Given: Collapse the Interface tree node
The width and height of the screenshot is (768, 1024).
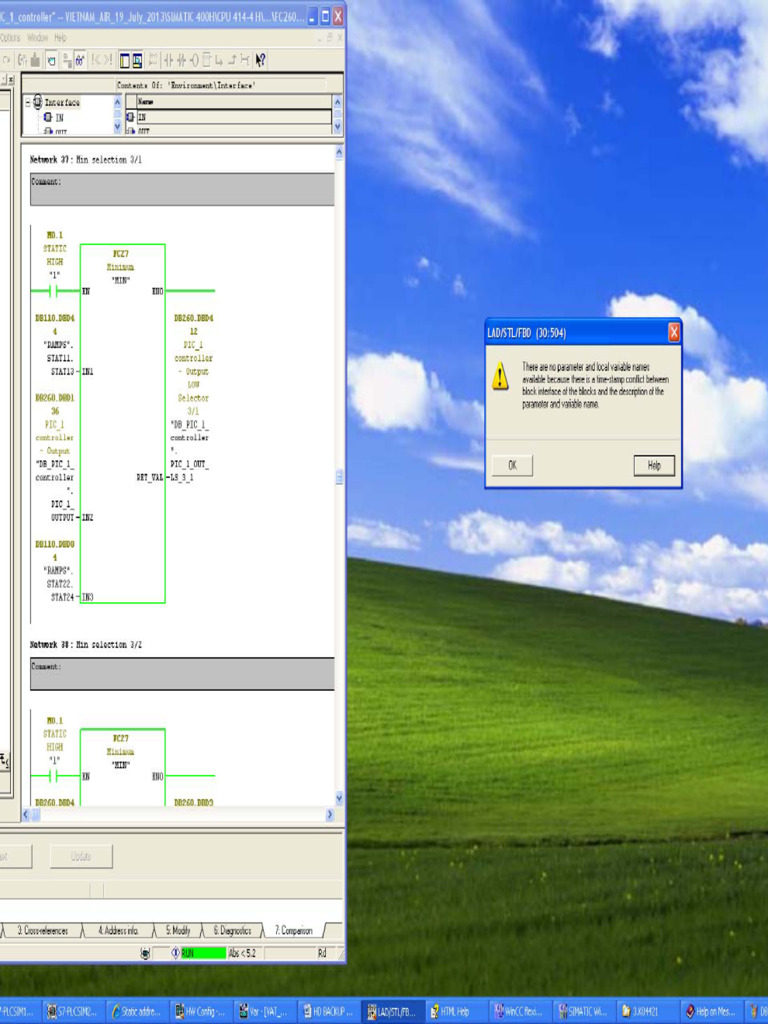Looking at the screenshot, I should 28,103.
